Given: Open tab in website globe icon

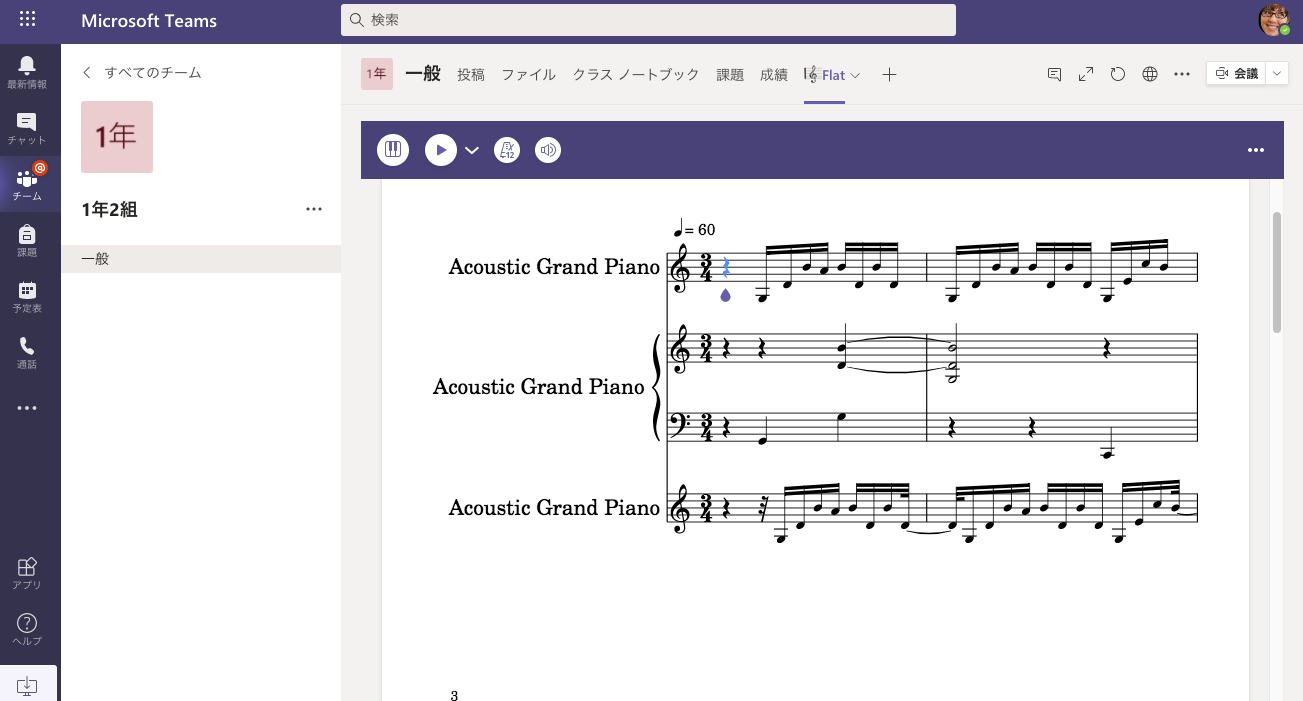Looking at the screenshot, I should (x=1150, y=74).
